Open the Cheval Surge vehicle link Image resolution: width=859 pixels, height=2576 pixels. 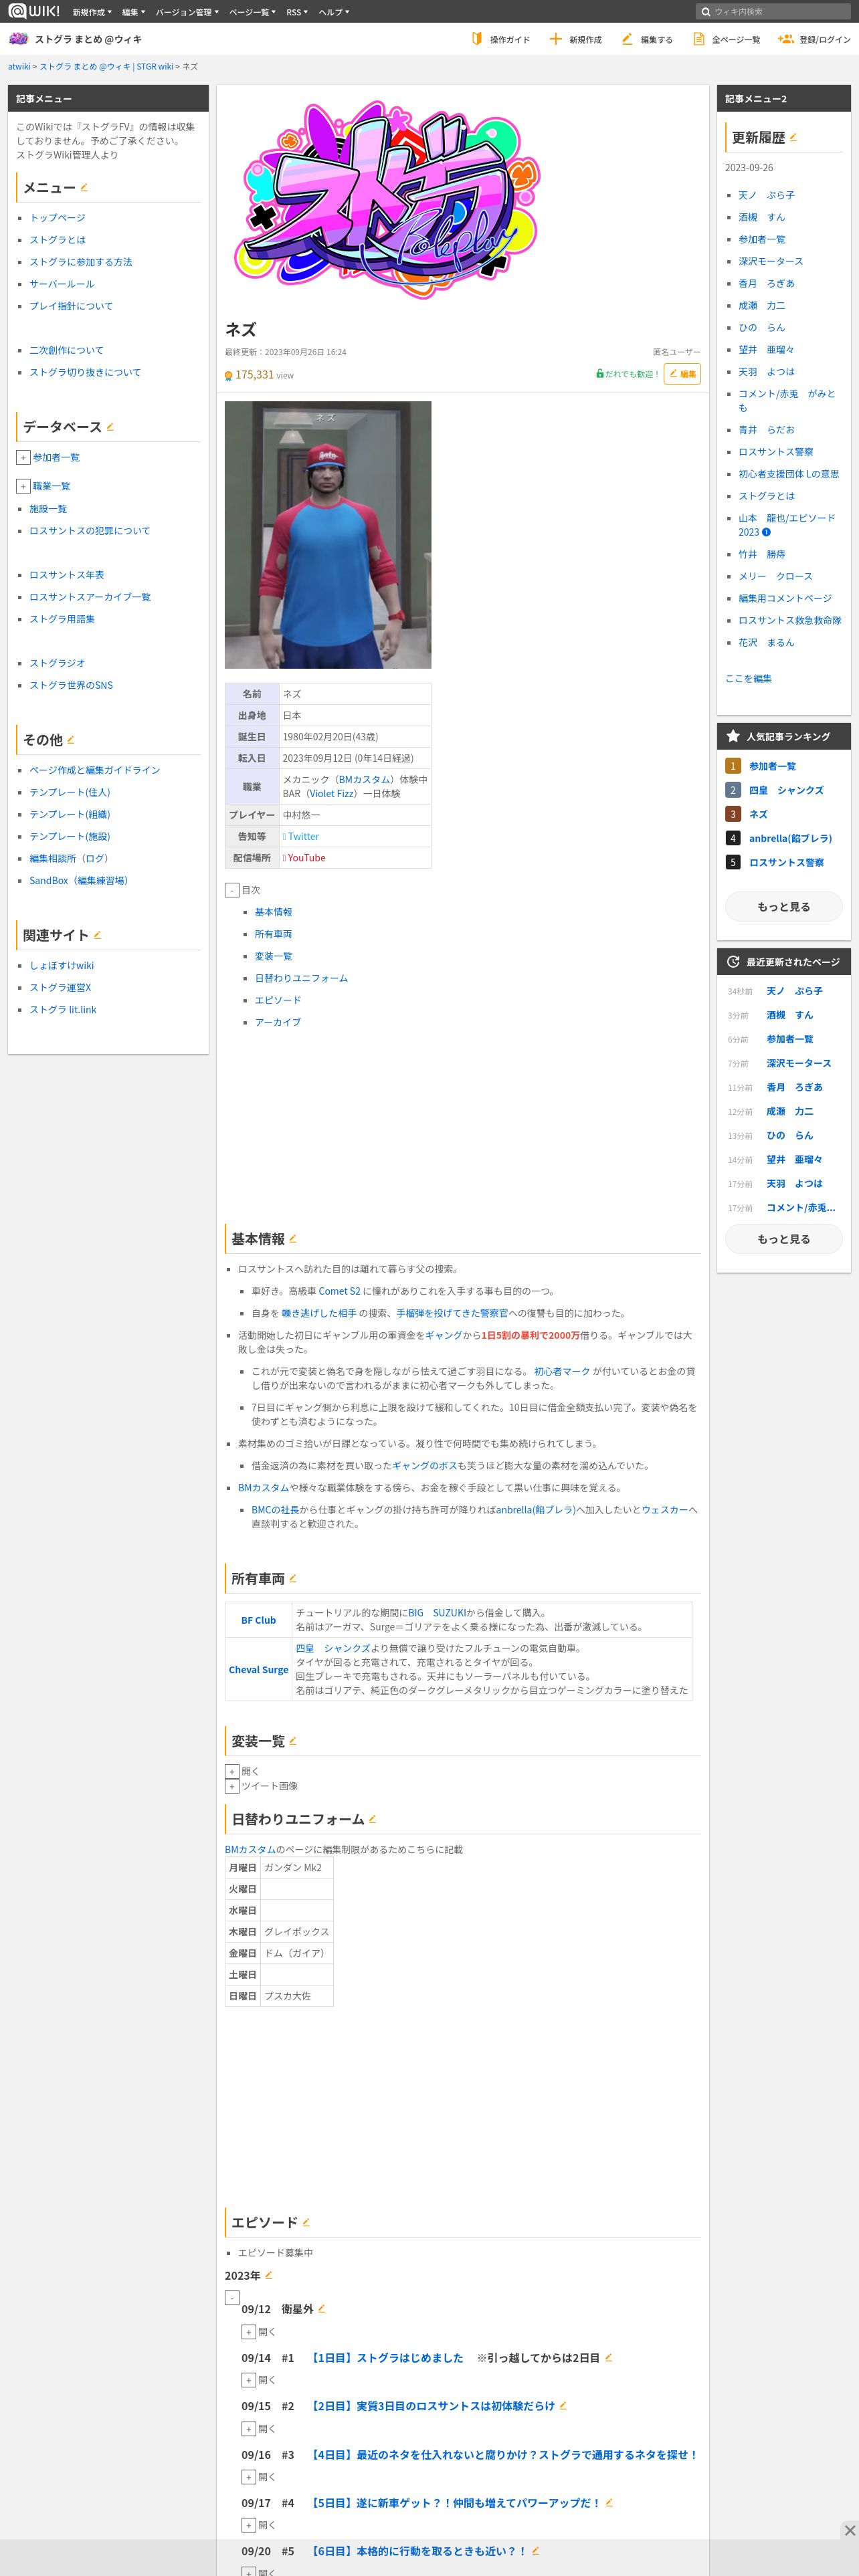[258, 1669]
